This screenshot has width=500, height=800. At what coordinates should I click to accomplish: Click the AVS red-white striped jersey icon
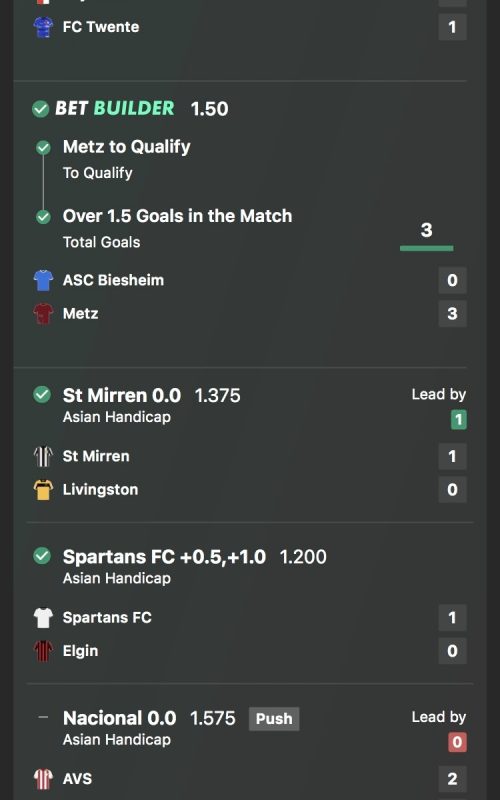coord(43,779)
